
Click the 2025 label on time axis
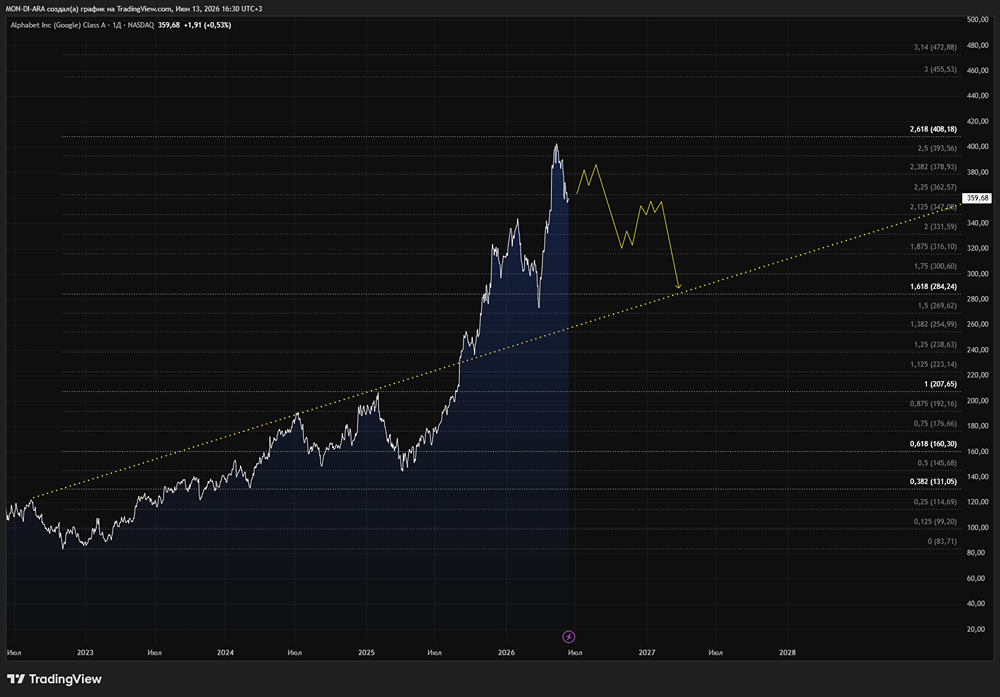(x=366, y=652)
